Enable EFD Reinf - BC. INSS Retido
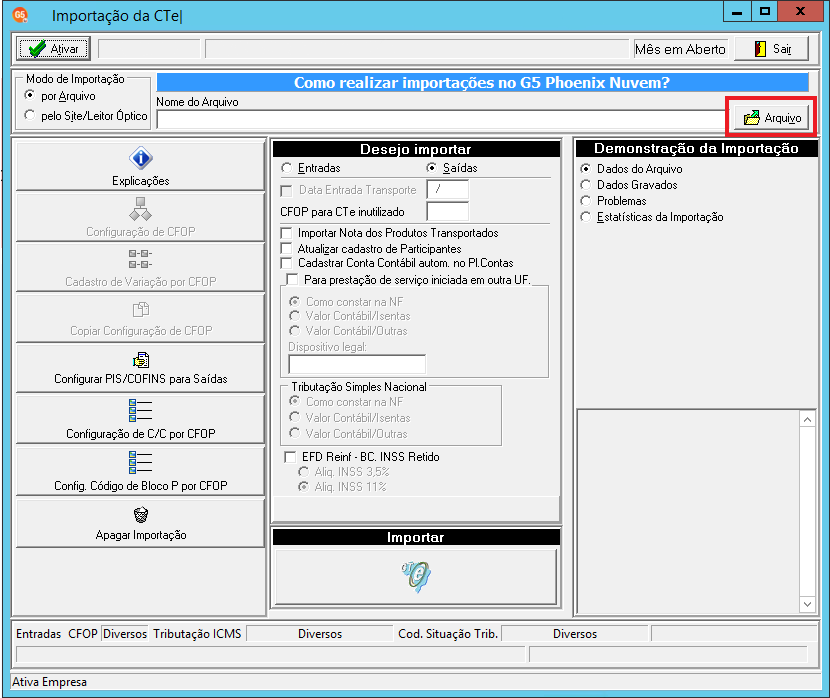This screenshot has height=698, width=830. pos(290,457)
